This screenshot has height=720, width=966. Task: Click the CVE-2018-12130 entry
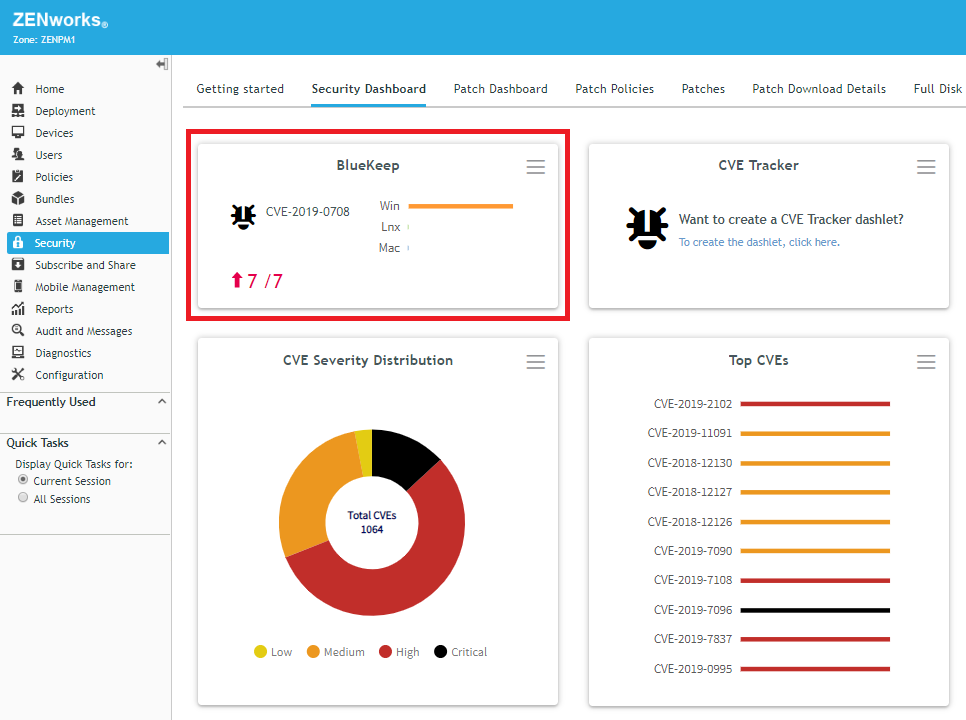click(x=689, y=463)
